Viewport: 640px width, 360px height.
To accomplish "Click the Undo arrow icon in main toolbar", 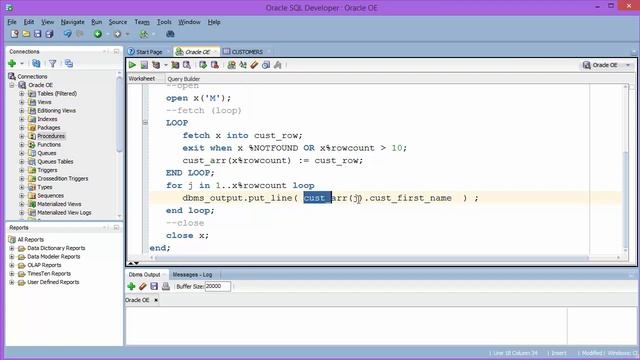I will 67,34.
